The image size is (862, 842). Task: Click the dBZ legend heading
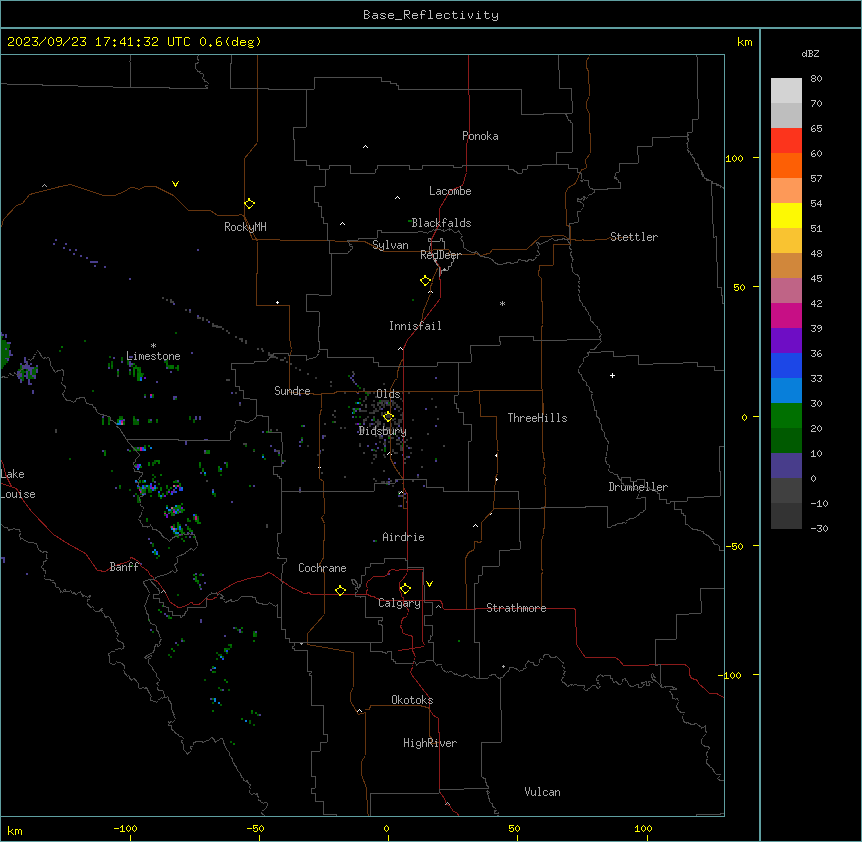pos(810,53)
